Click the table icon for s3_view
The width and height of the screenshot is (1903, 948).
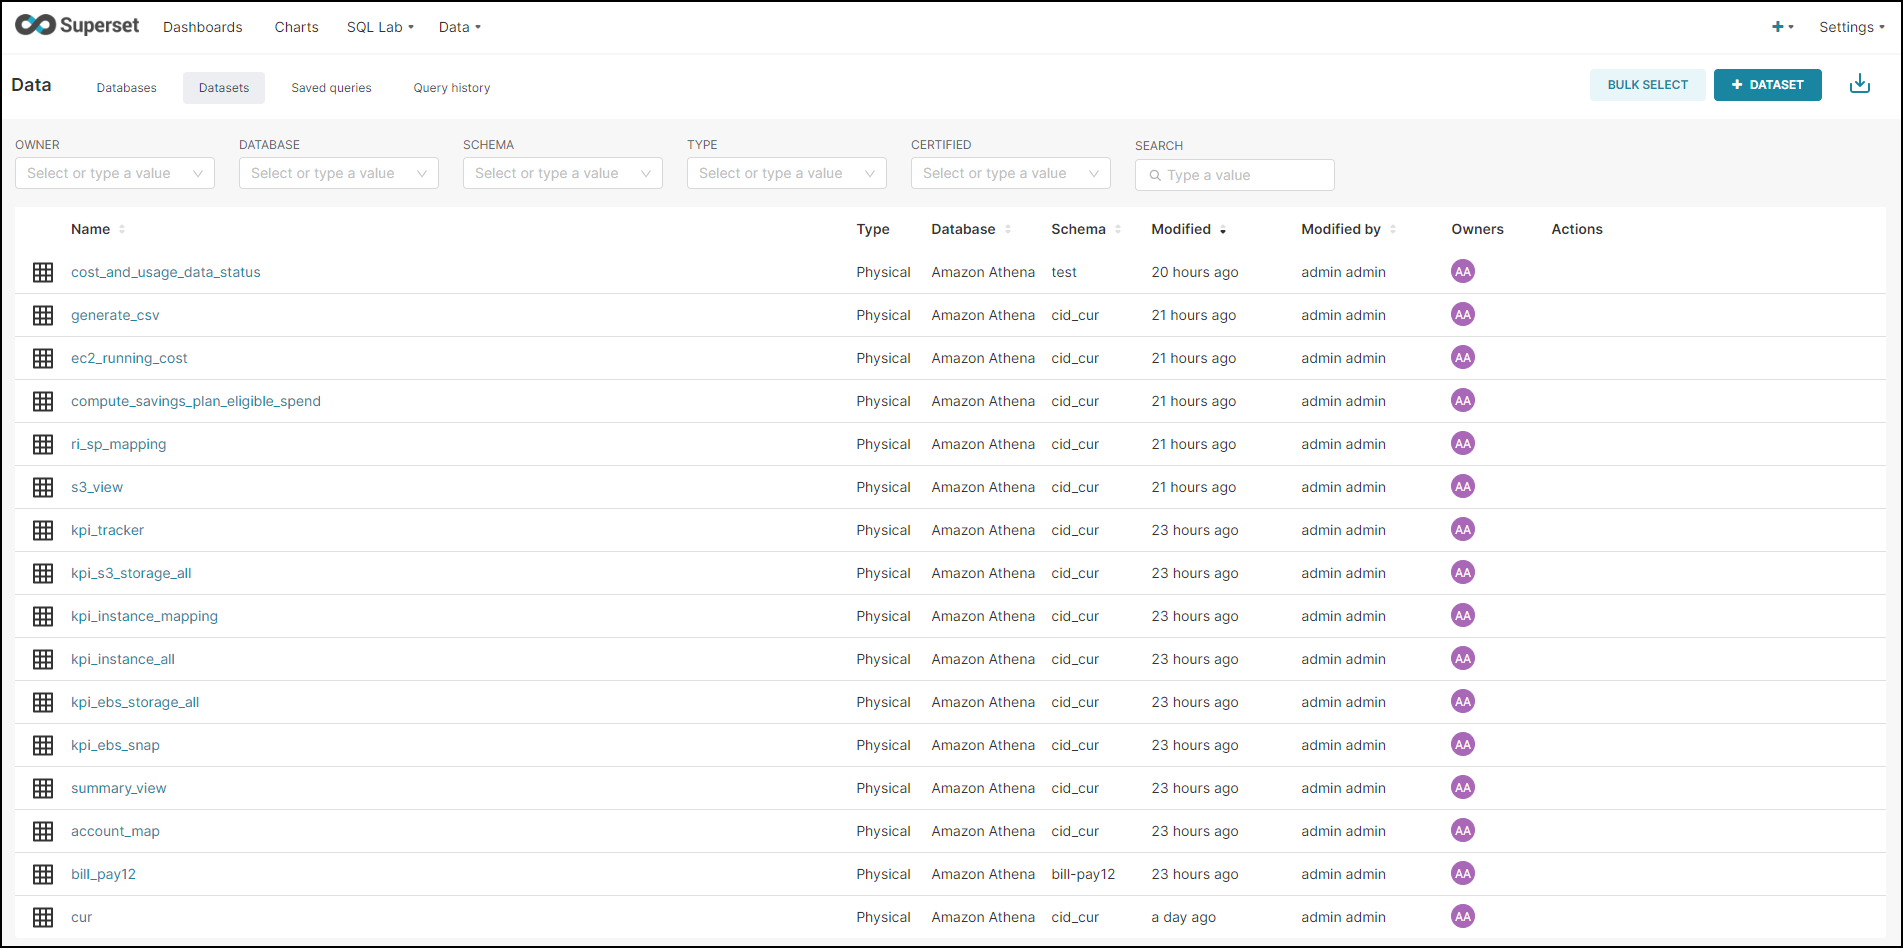pos(43,487)
